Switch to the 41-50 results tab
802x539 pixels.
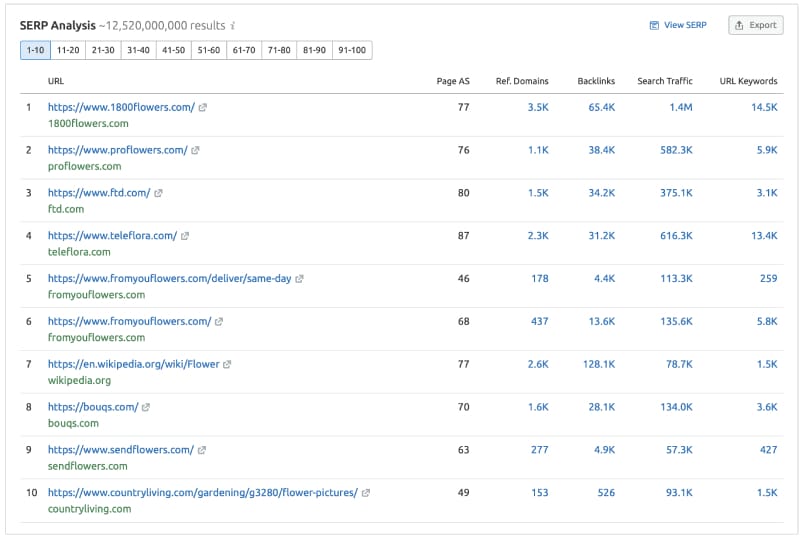point(173,50)
